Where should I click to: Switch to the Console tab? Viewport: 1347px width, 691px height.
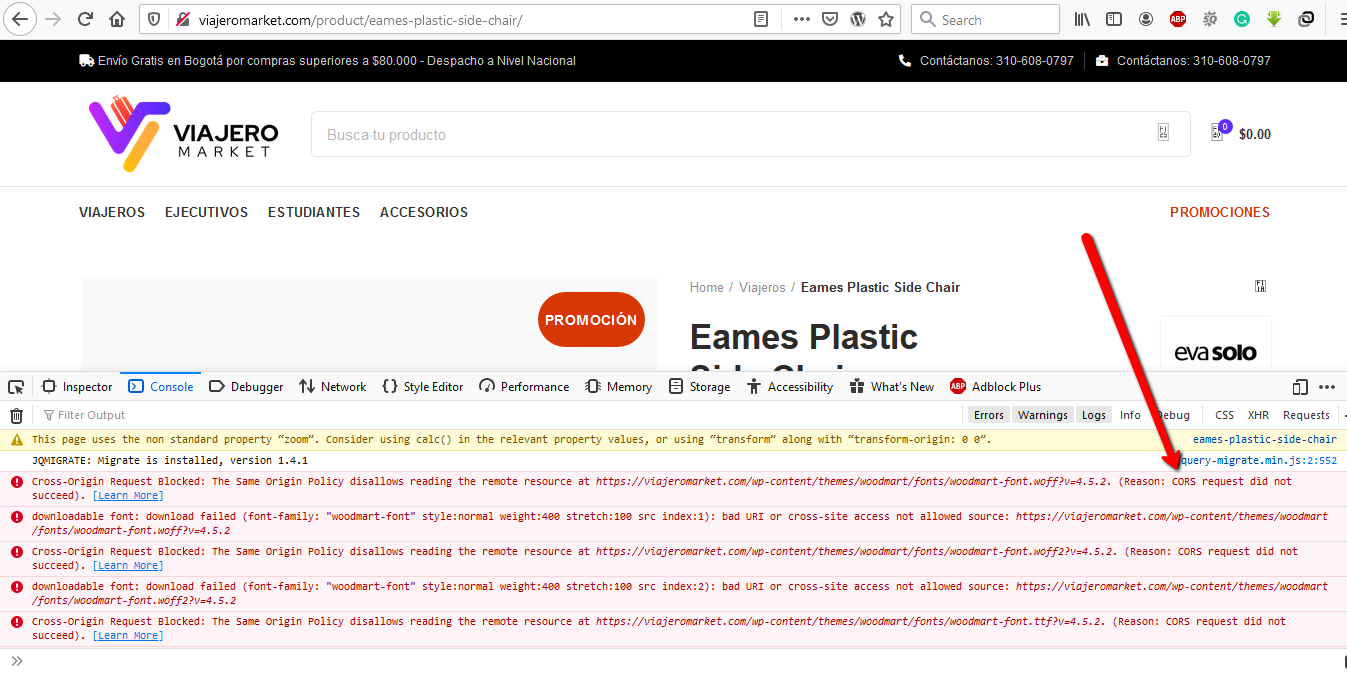click(x=161, y=387)
